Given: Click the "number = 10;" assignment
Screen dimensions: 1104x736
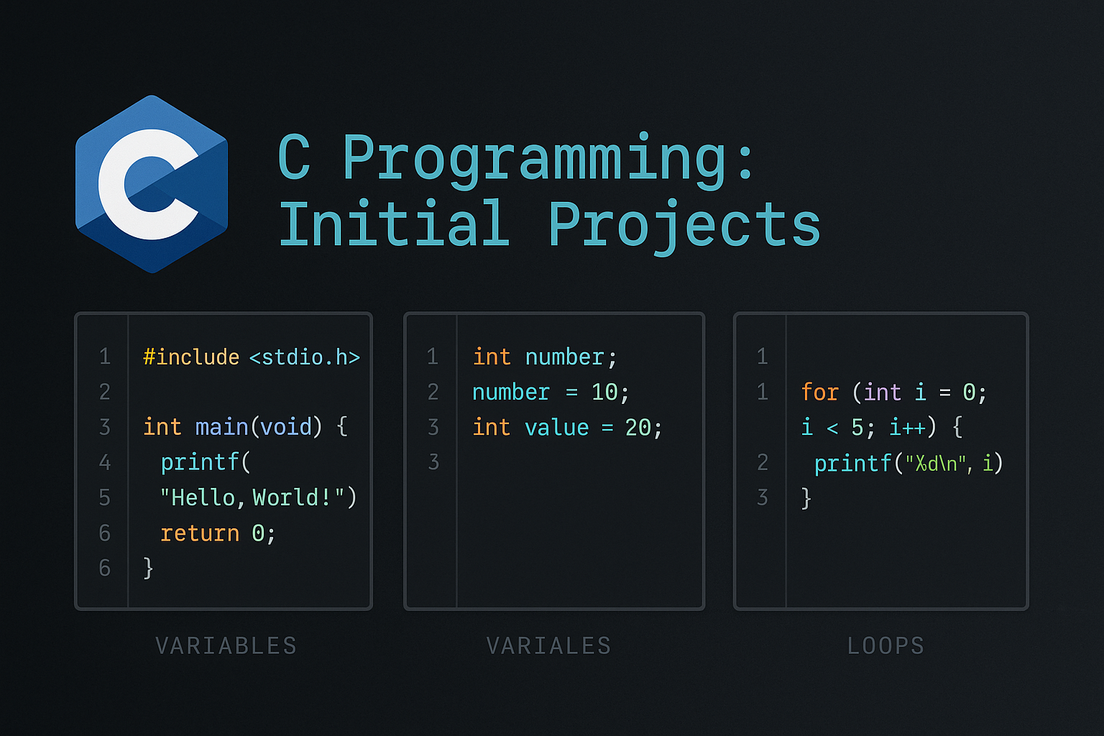Looking at the screenshot, I should tap(551, 392).
